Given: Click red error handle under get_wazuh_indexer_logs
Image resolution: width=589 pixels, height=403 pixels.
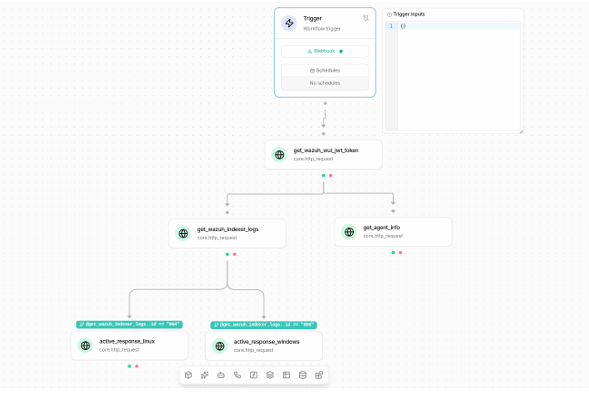Looking at the screenshot, I should point(234,254).
